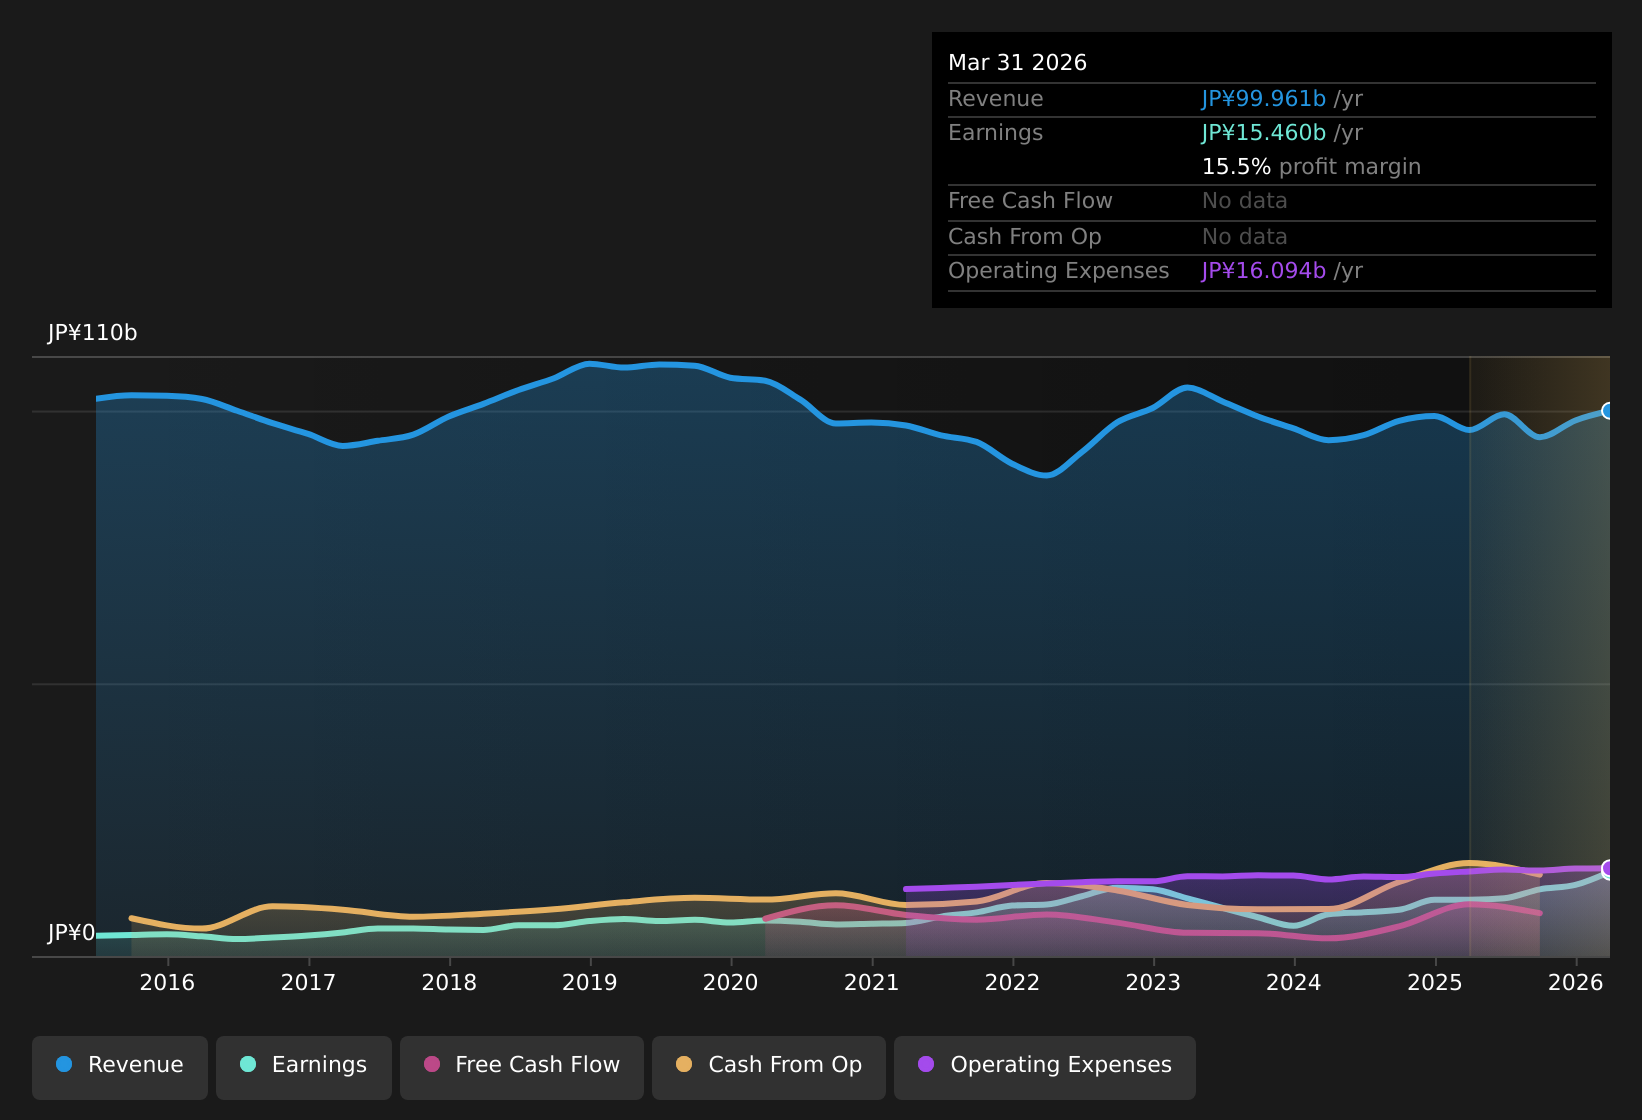Click the JP¥99.961b revenue value

click(x=1263, y=98)
